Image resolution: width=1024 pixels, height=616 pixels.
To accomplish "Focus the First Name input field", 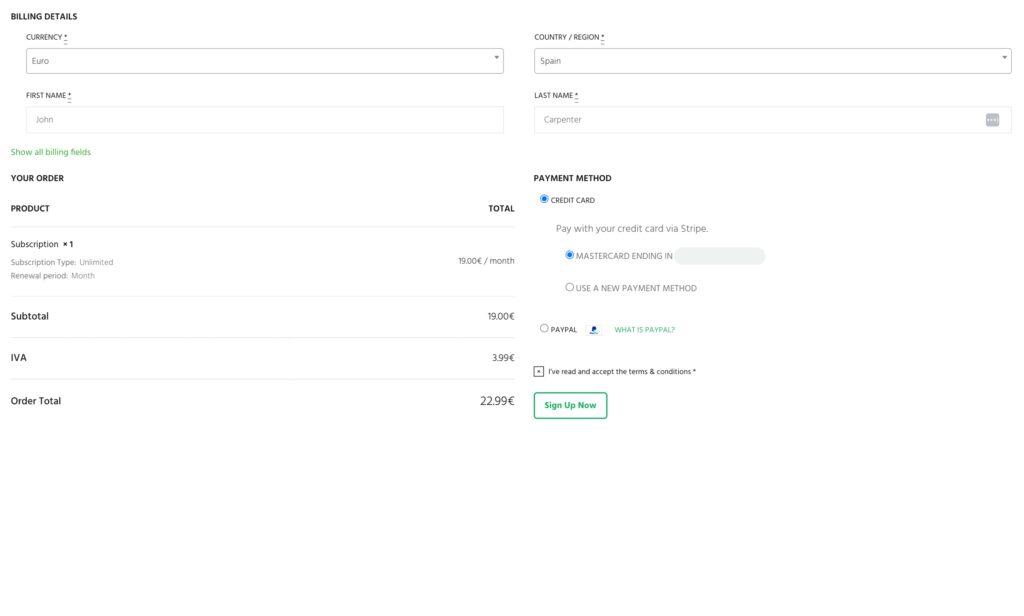I will pos(264,120).
